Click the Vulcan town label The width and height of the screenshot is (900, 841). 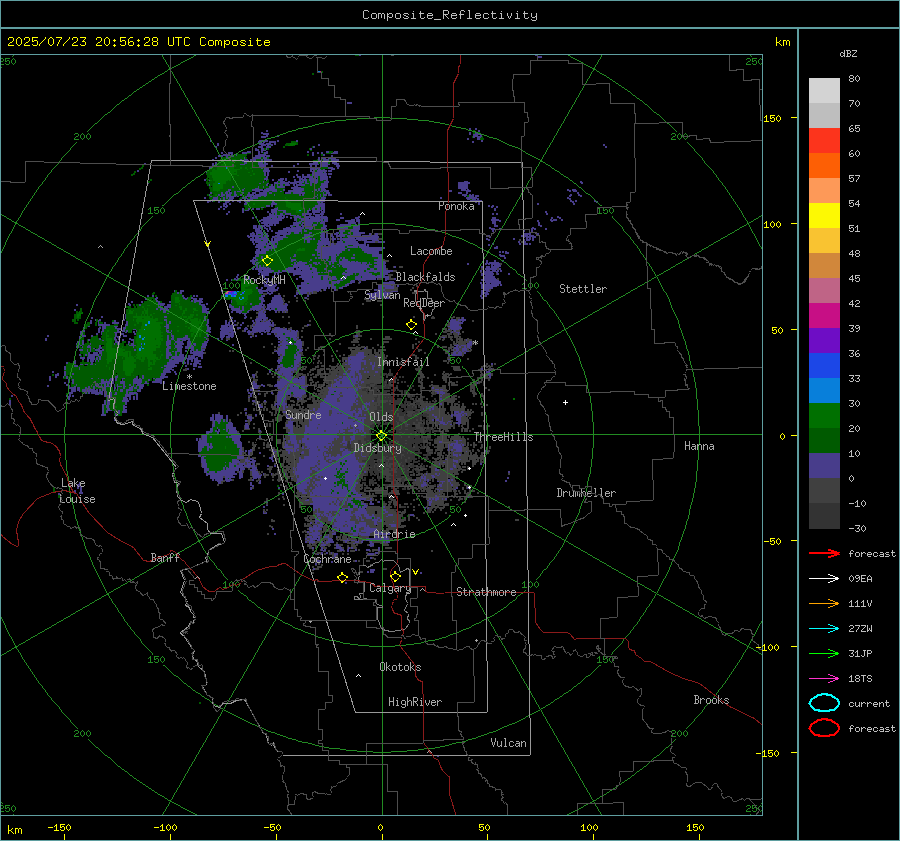click(x=509, y=743)
